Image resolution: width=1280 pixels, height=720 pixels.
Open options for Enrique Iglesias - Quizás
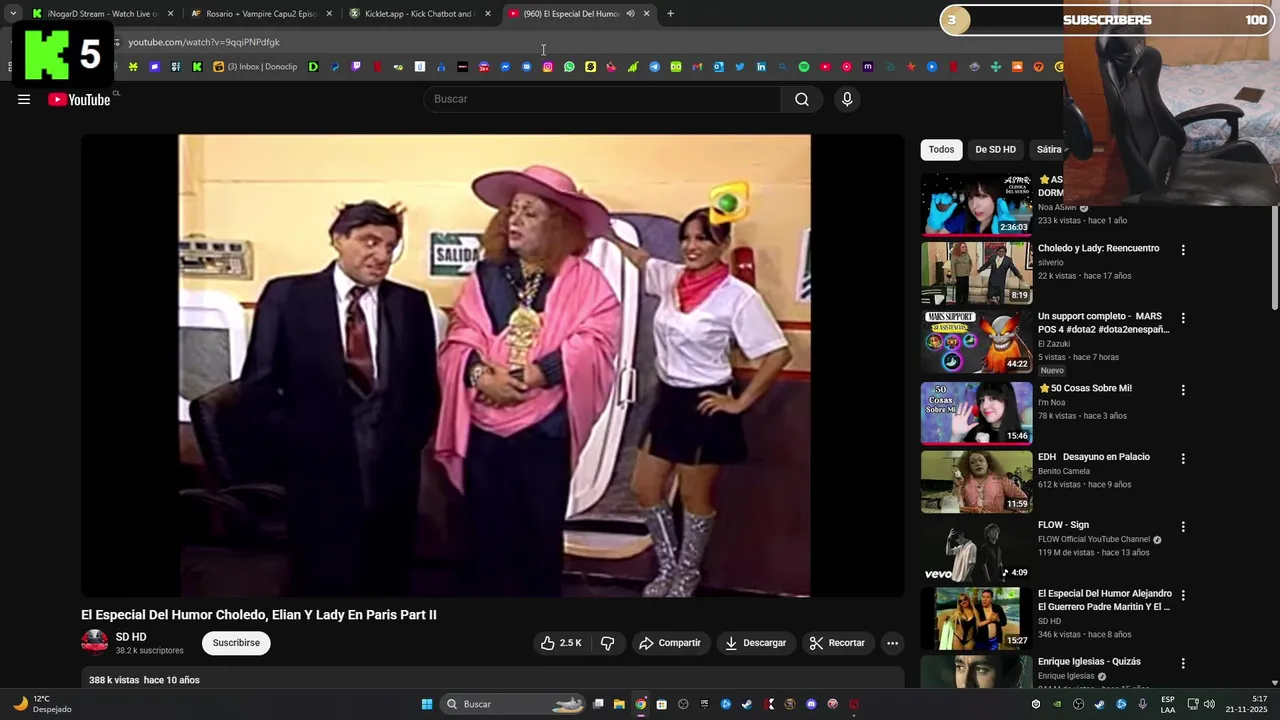(x=1183, y=663)
